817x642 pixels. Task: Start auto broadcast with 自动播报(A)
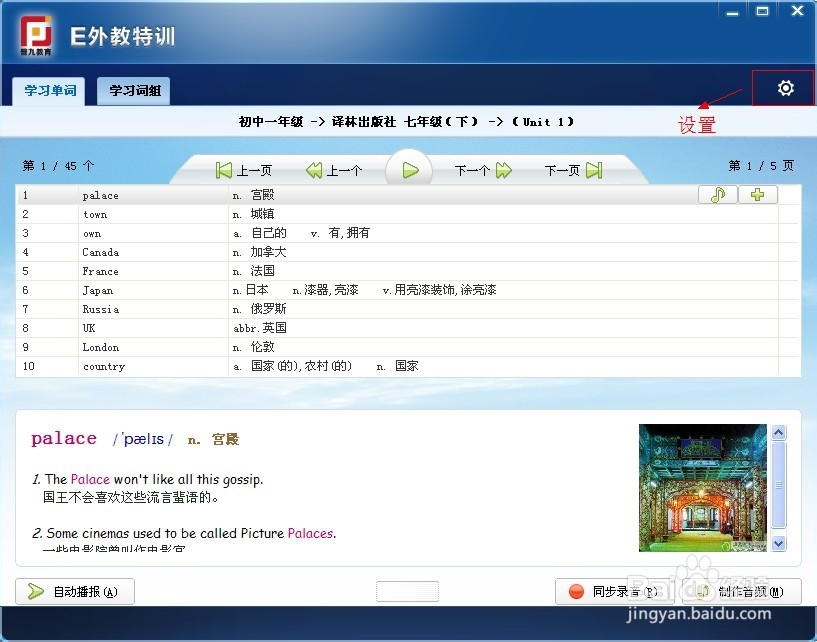75,591
